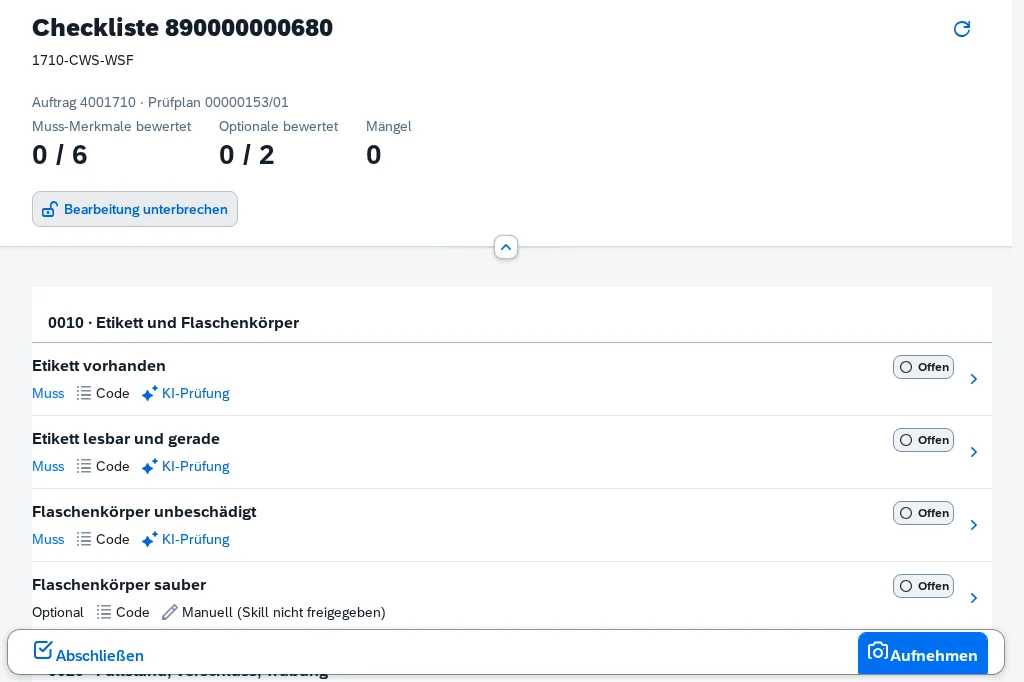Screen dimensions: 1024x682
Task: Click KI-Prüfung sparkle icon under Etikett vorhanden
Action: tap(150, 393)
